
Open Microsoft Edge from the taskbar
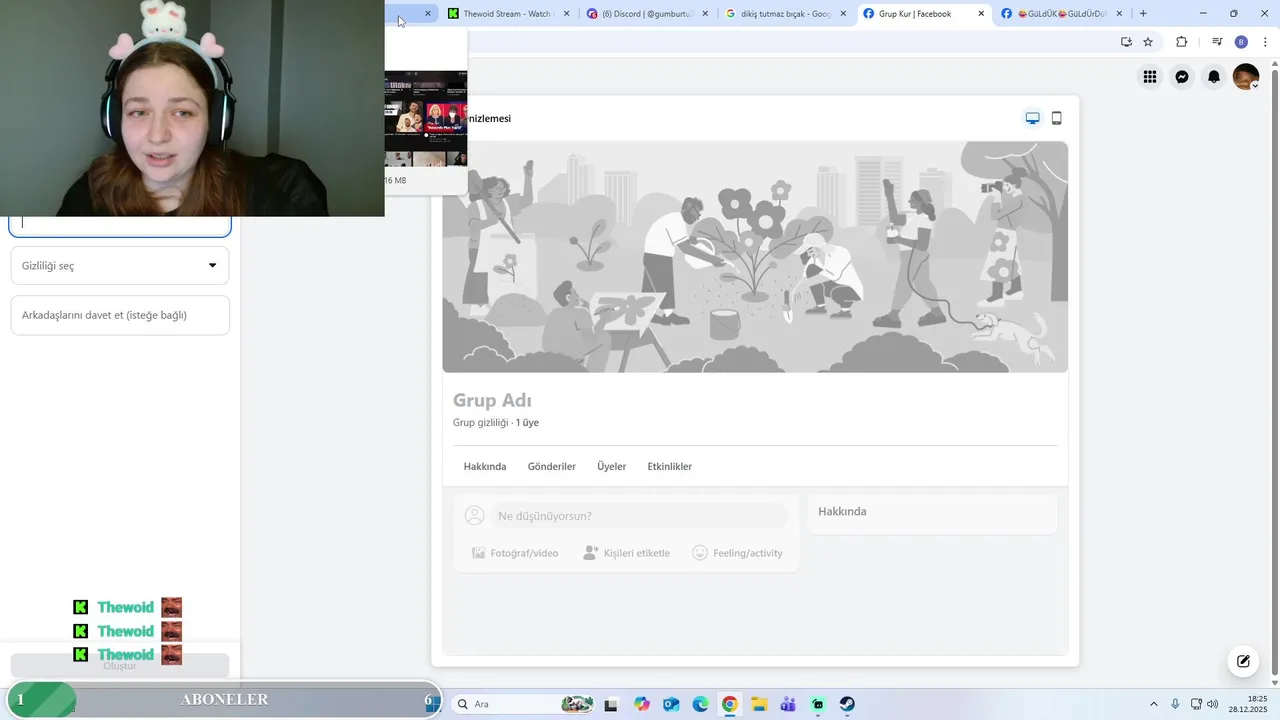pos(700,704)
